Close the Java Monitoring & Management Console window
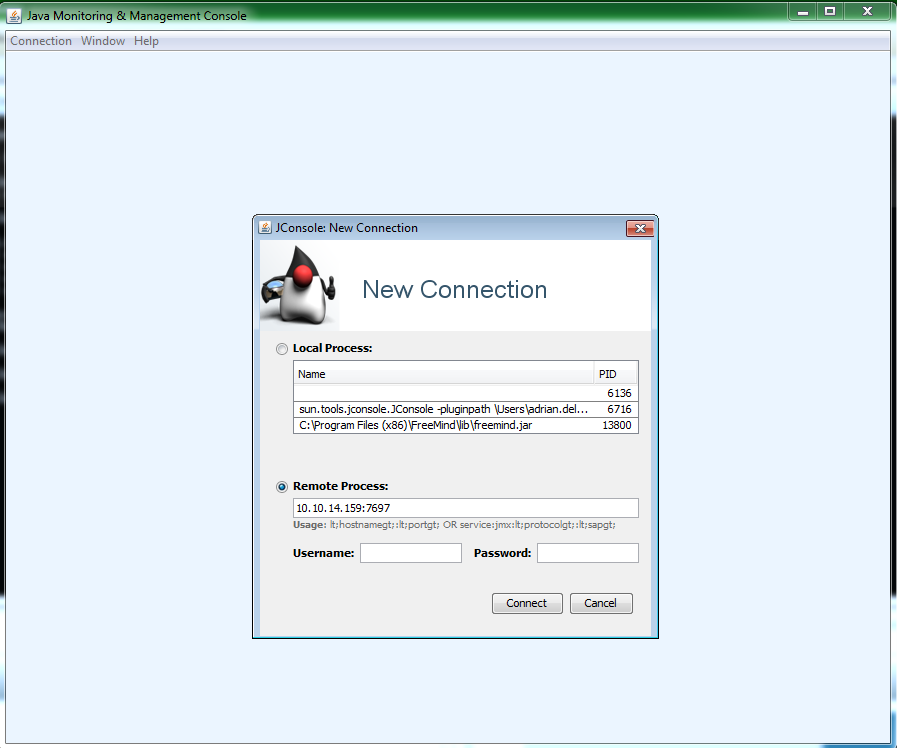Image resolution: width=897 pixels, height=748 pixels. tap(867, 11)
